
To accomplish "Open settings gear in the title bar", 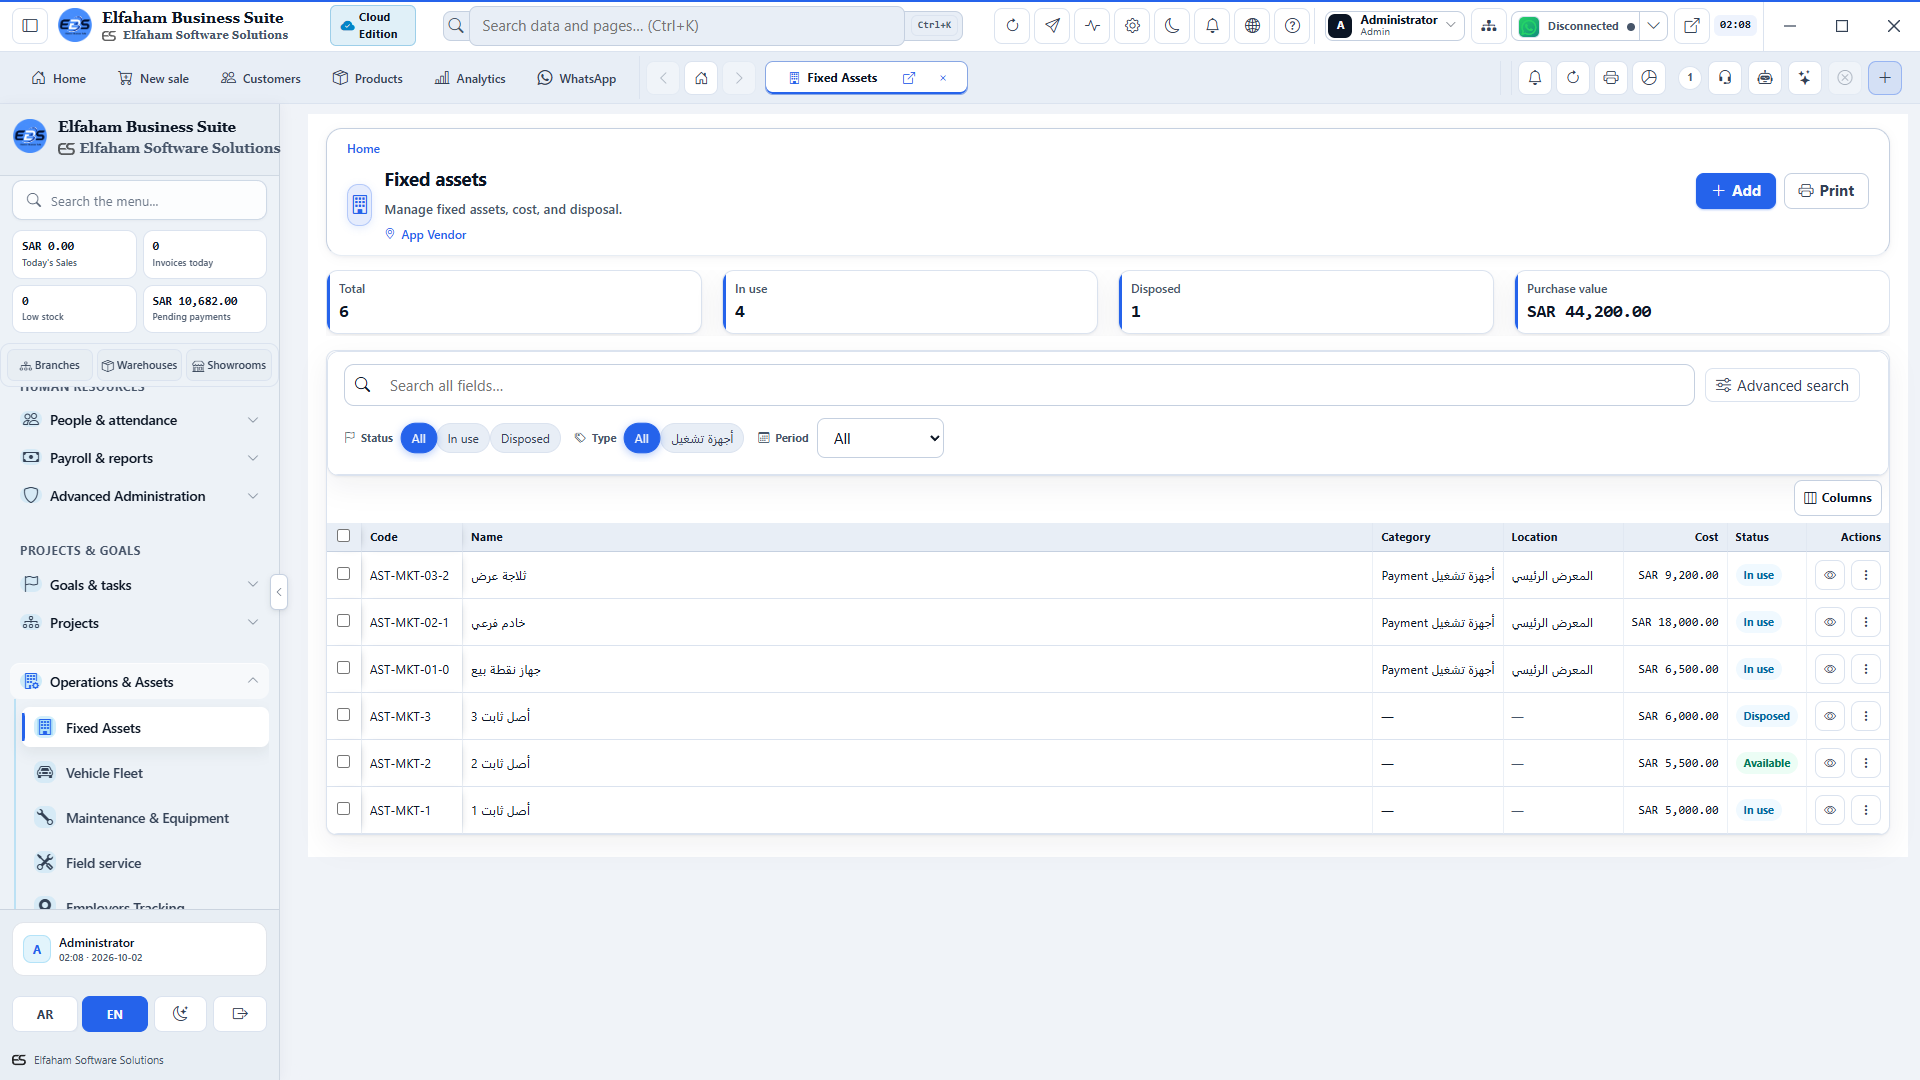I will click(1132, 26).
